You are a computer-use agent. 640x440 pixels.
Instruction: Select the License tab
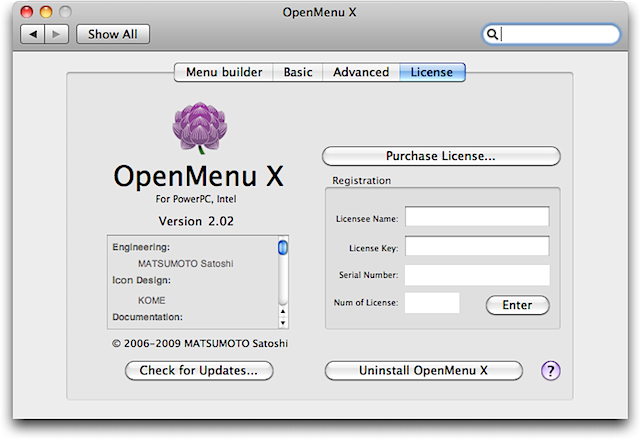[x=432, y=72]
